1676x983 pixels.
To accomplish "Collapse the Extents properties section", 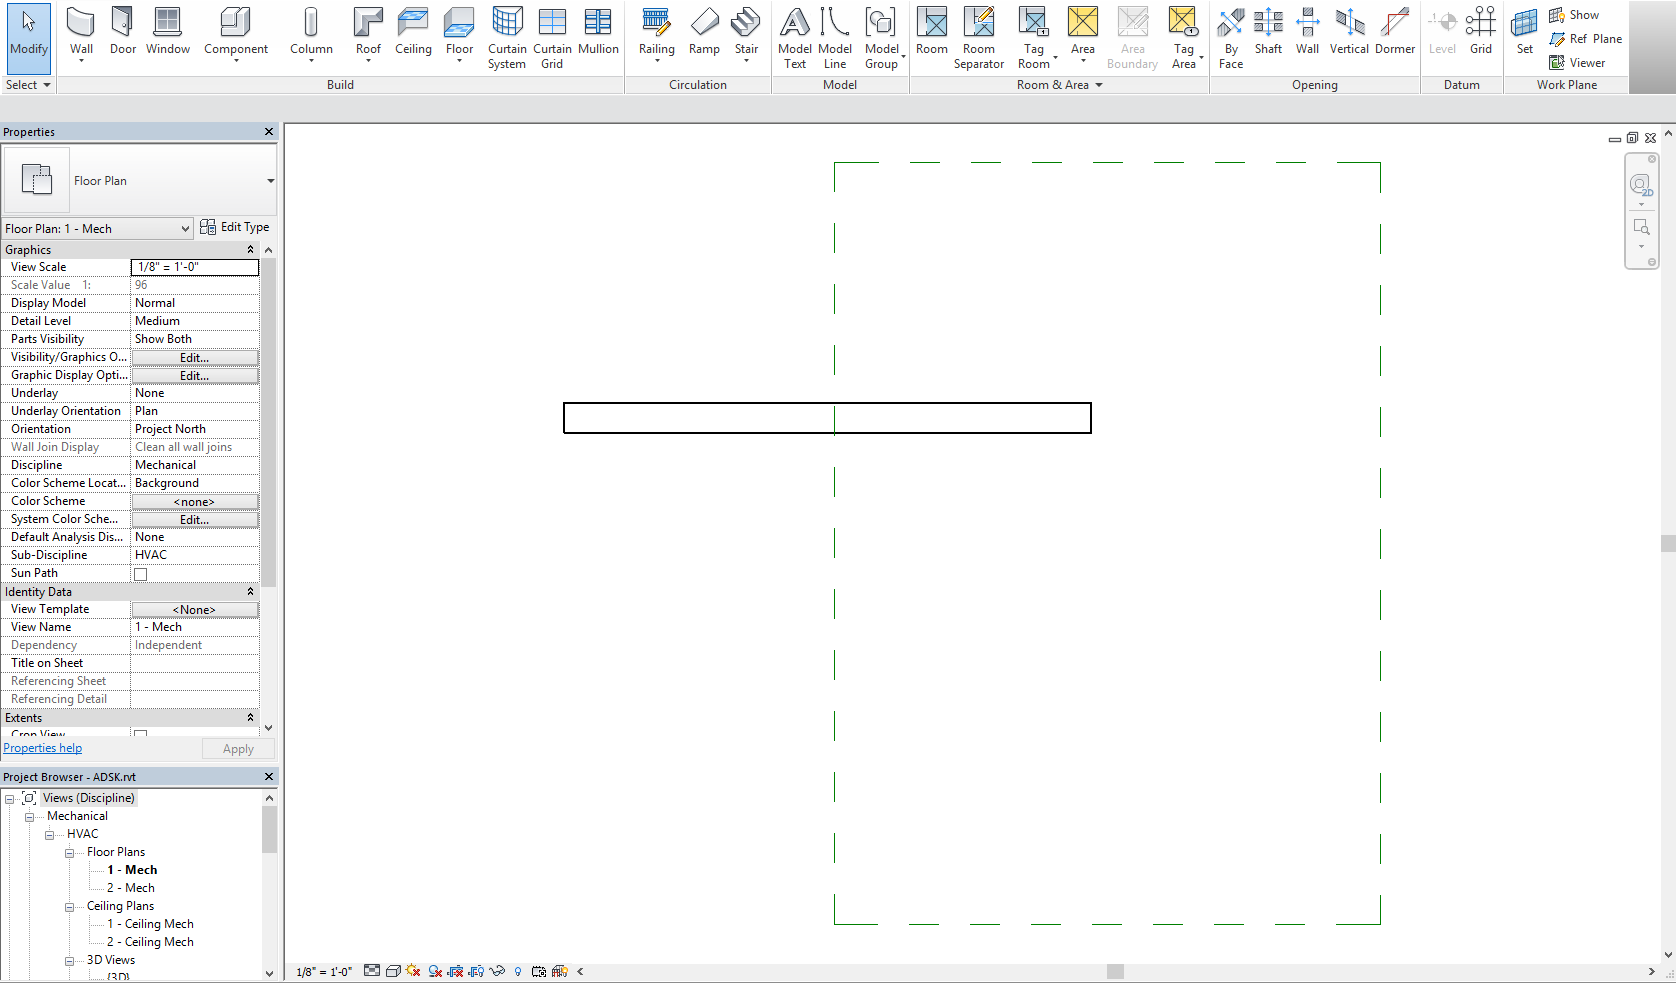I will [x=250, y=718].
